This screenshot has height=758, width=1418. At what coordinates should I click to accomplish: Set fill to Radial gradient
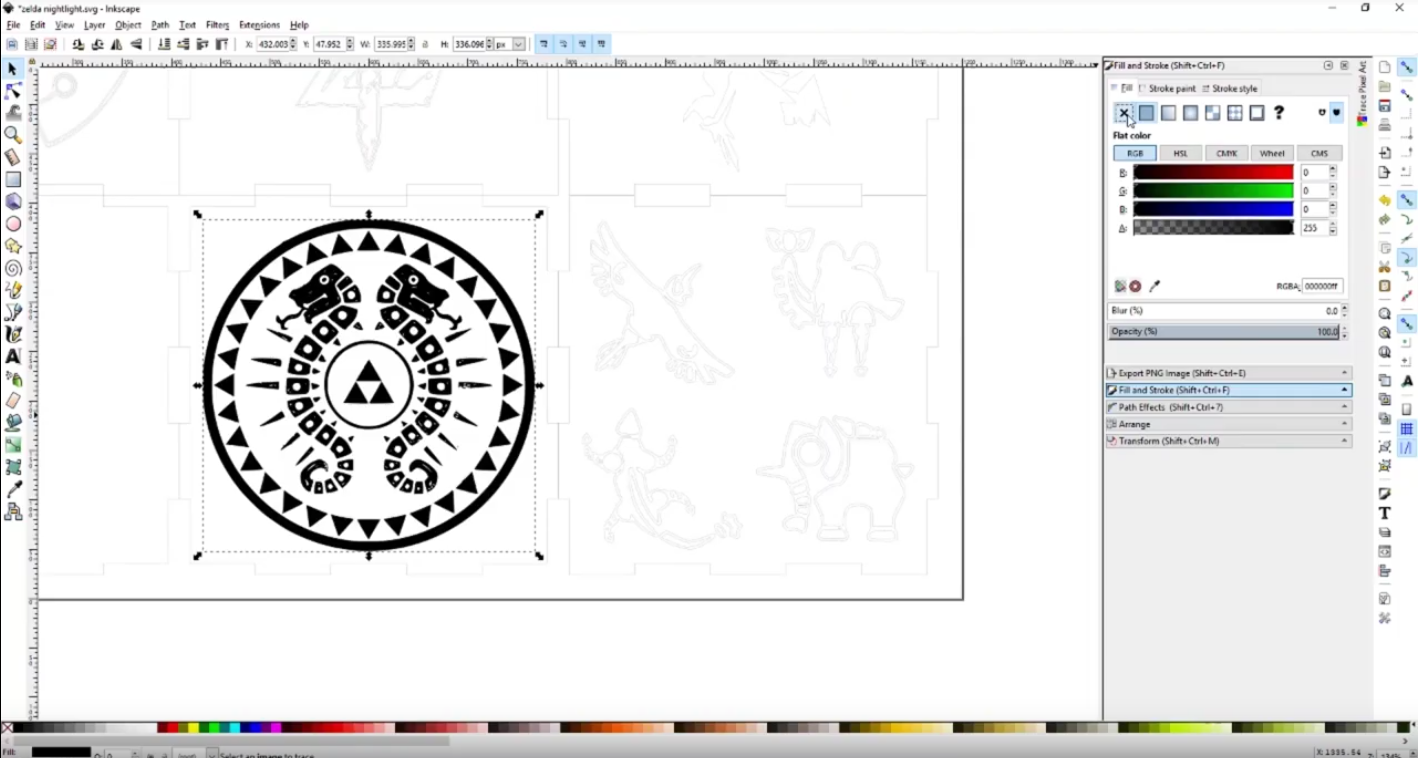click(1190, 113)
